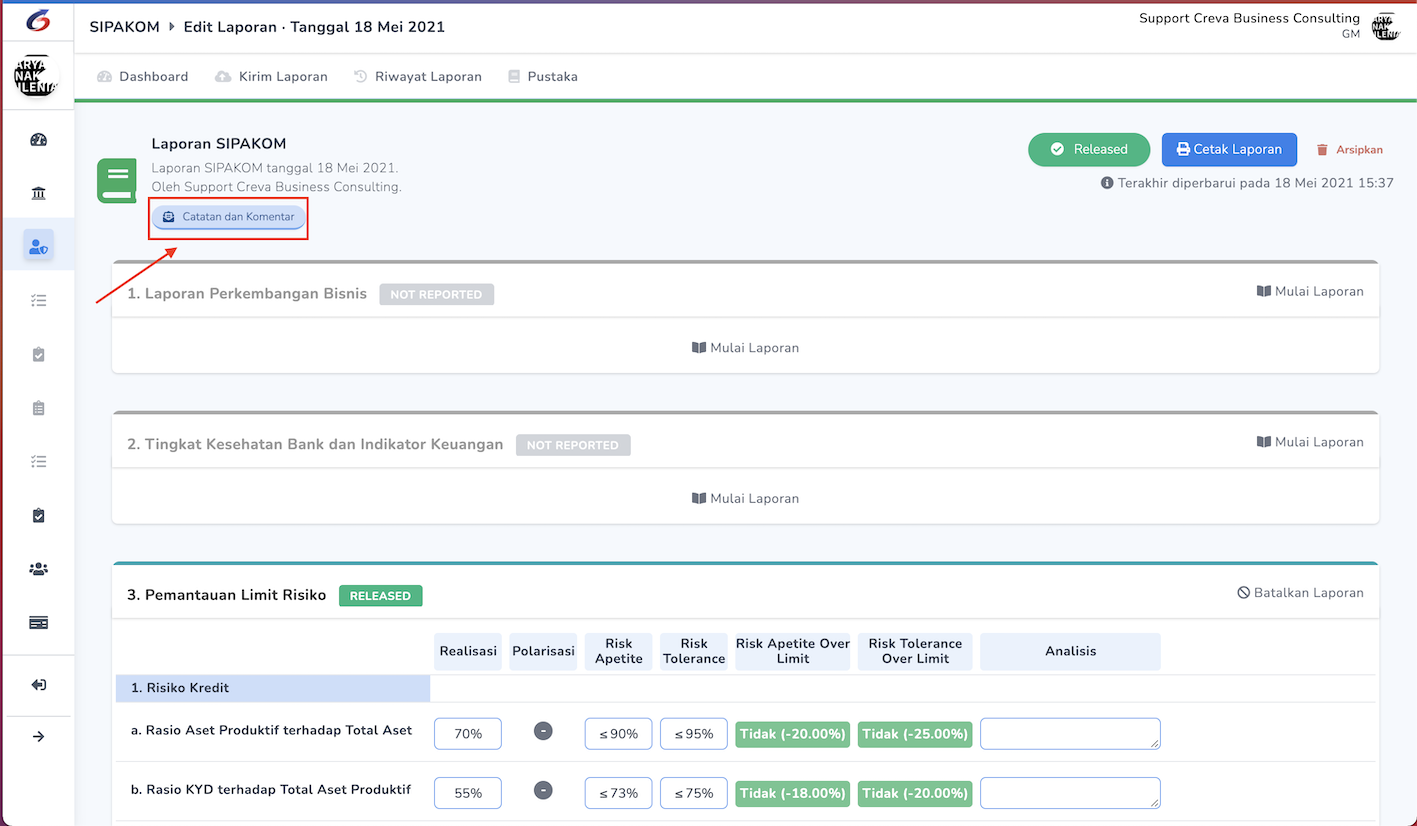Click NOT REPORTED badge of Tingkat Kesehatan Bank
1417x826 pixels.
tap(573, 445)
